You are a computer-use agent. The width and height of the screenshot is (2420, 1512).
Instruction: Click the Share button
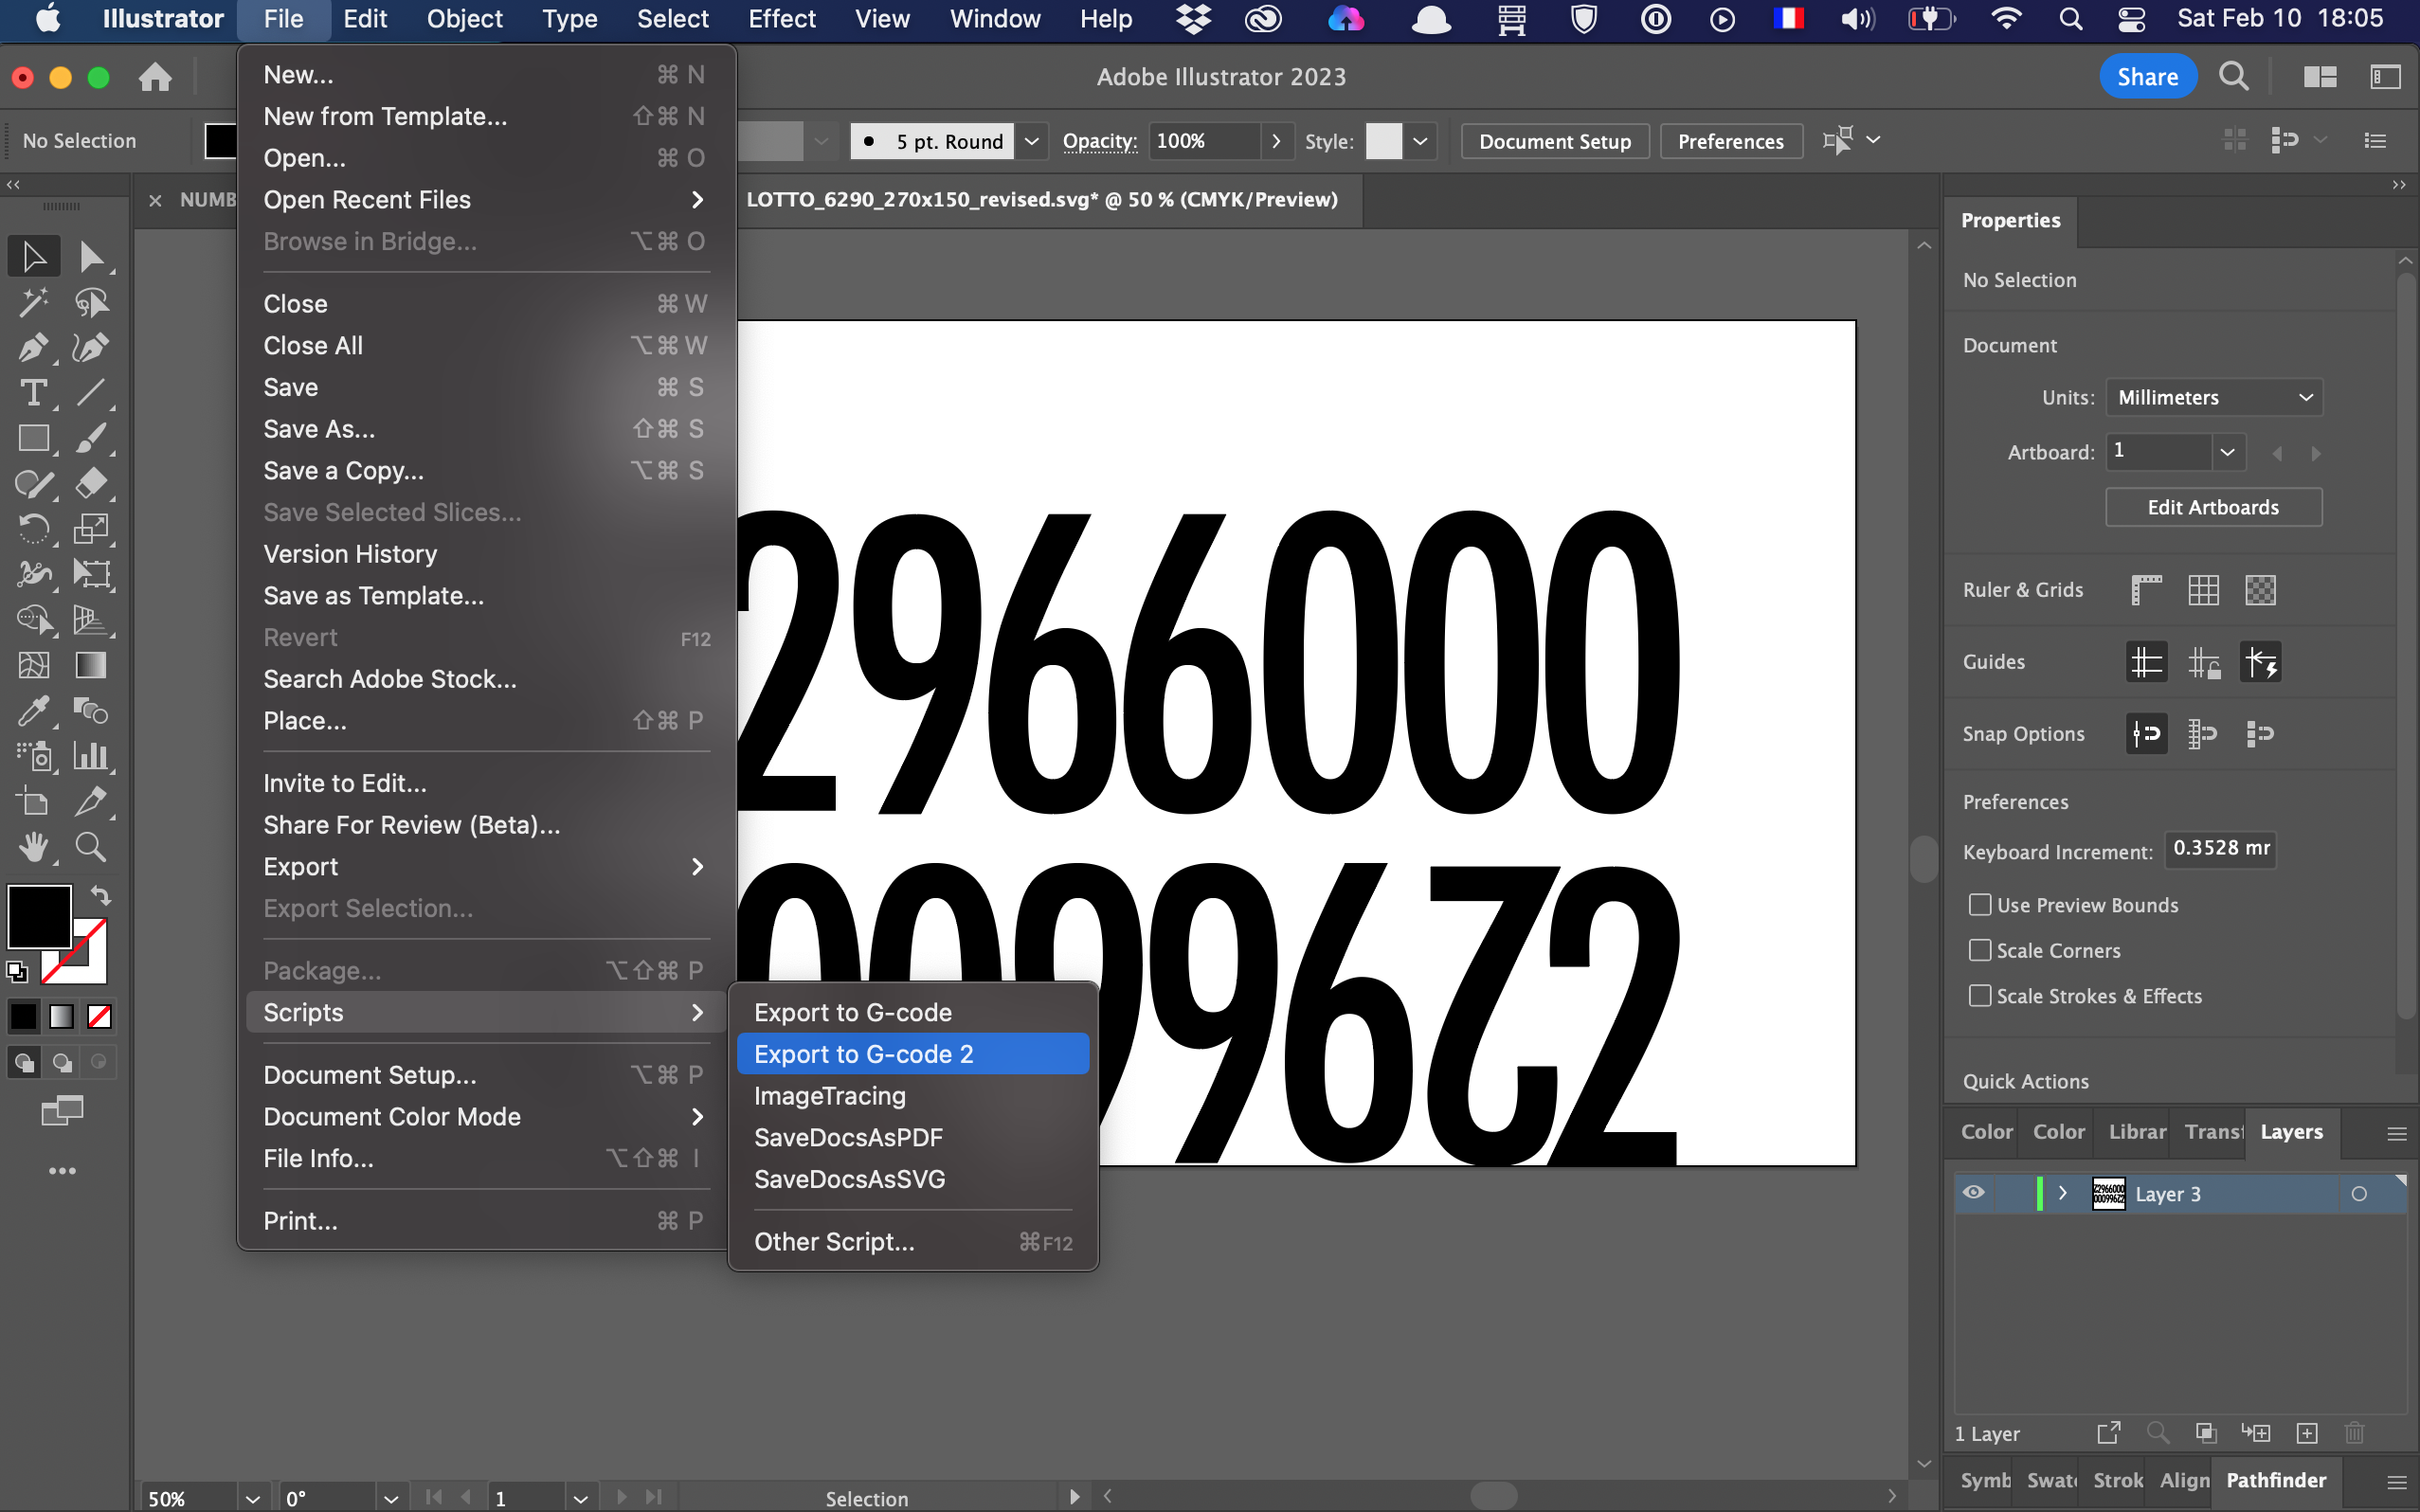tap(2148, 77)
